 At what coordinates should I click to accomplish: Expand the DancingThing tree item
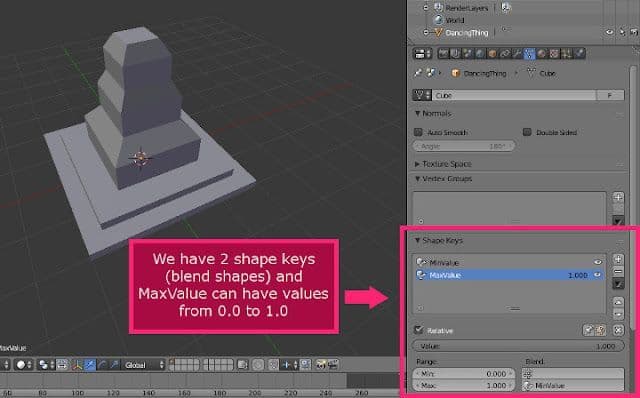coord(426,32)
